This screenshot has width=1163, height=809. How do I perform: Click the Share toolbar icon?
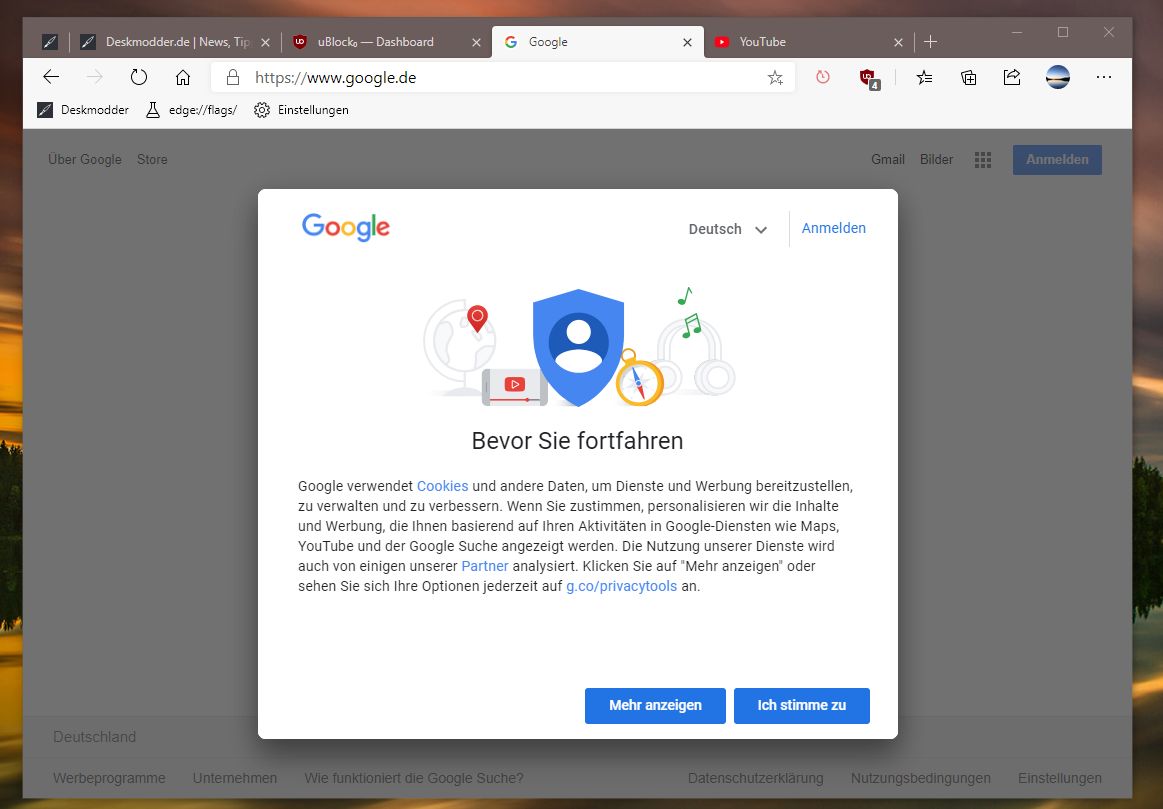pyautogui.click(x=1012, y=77)
